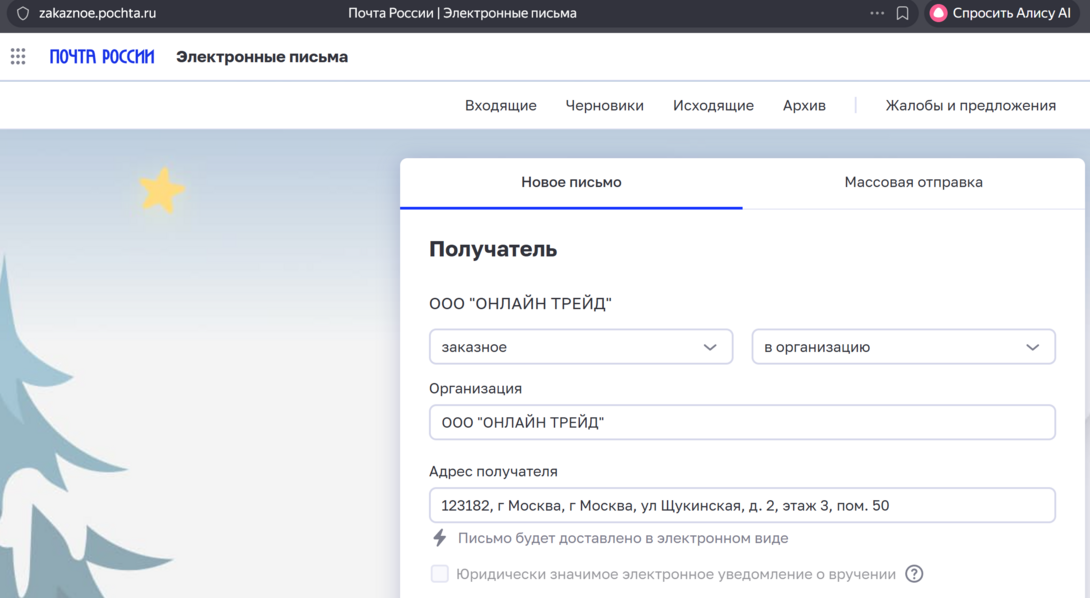Select the Новое письмо tab
The width and height of the screenshot is (1090, 598).
tap(571, 182)
